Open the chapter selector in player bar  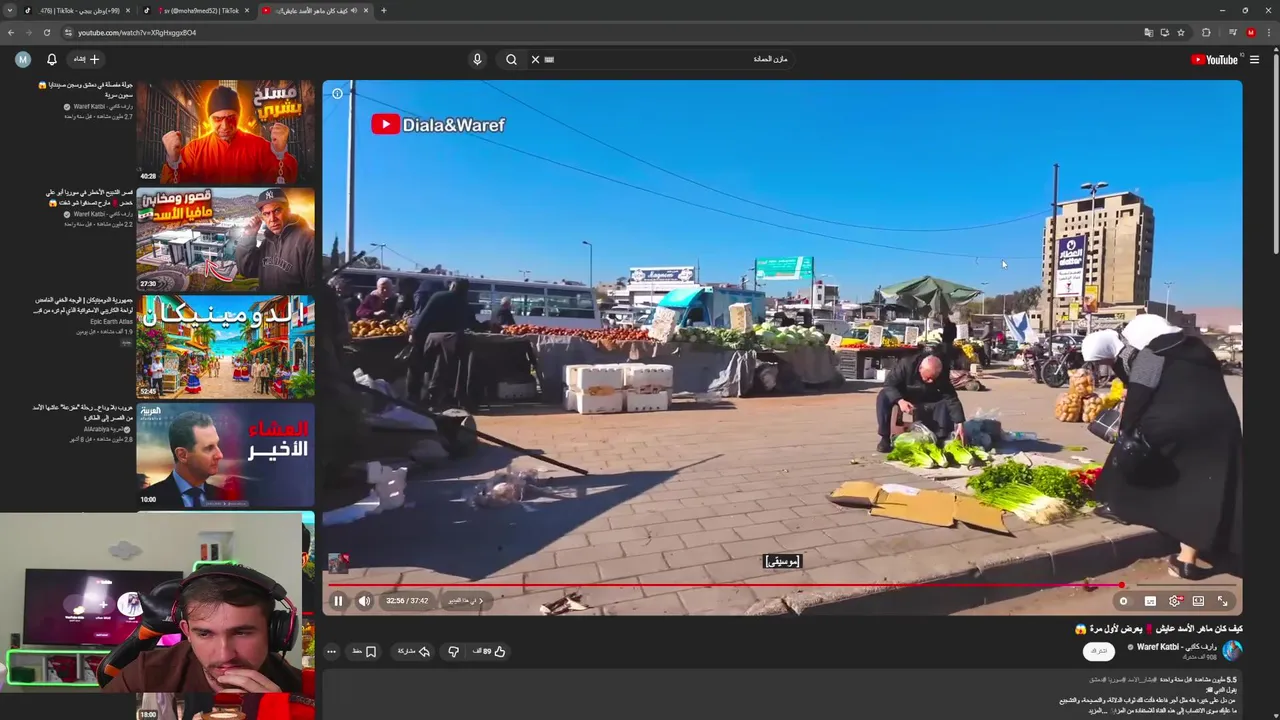pos(465,601)
